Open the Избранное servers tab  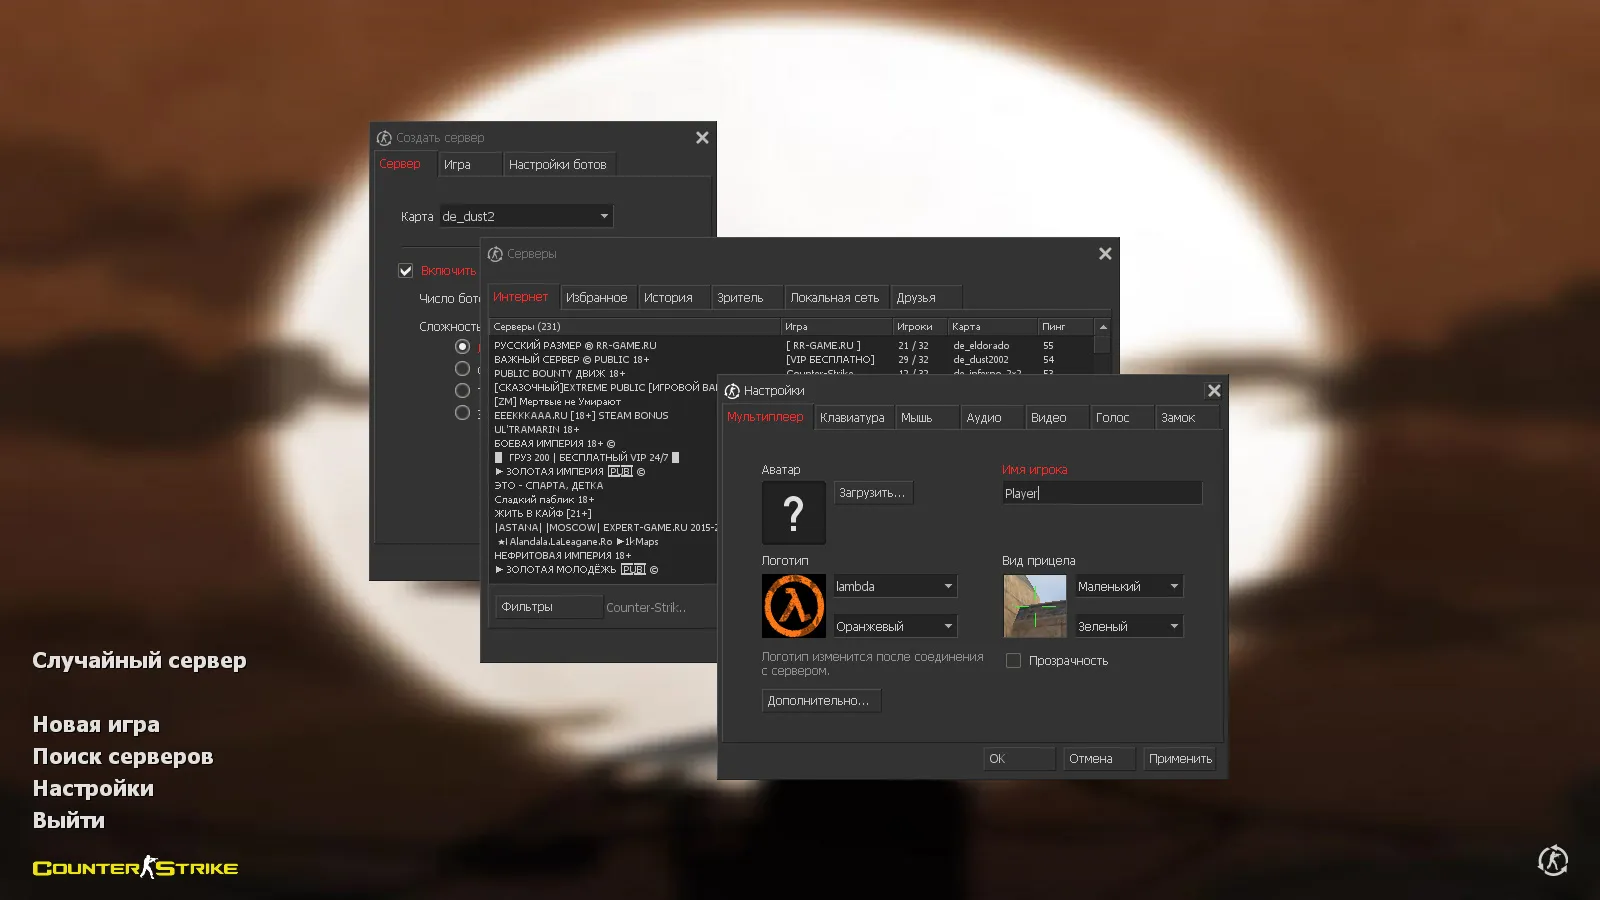pyautogui.click(x=599, y=296)
